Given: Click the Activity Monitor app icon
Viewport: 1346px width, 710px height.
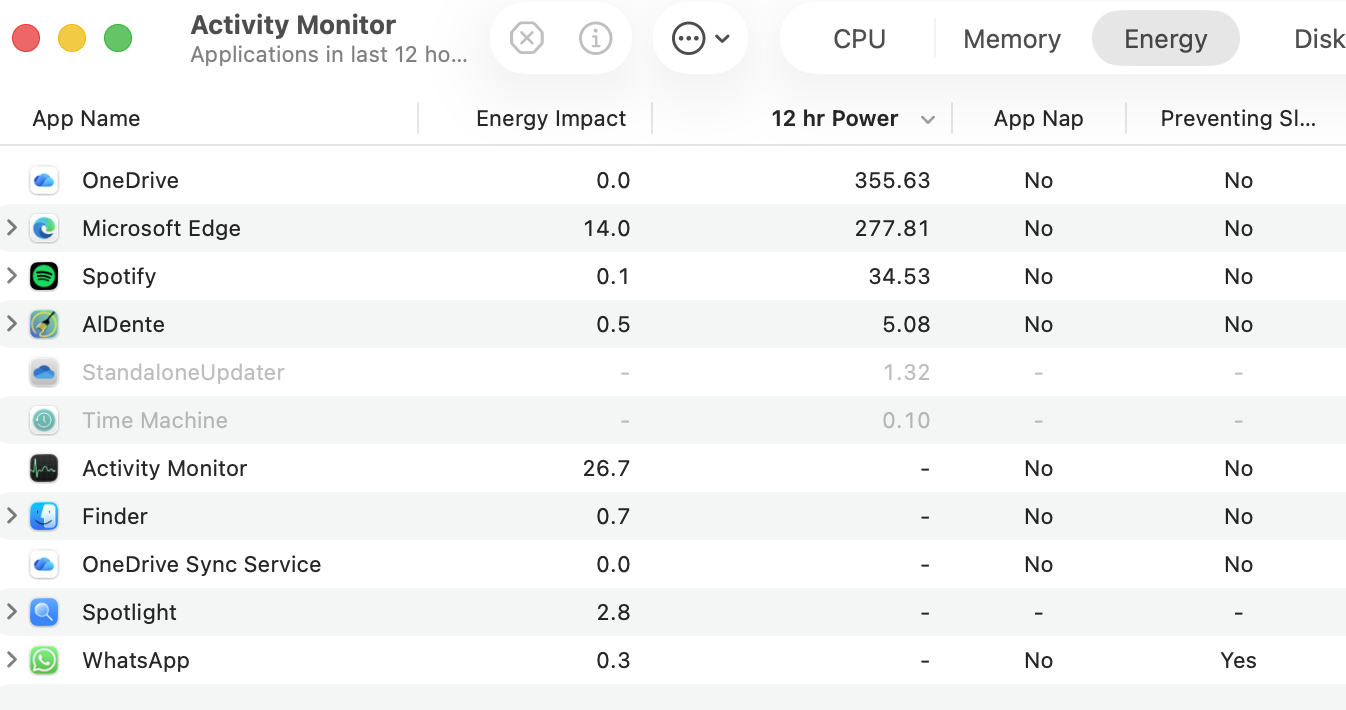Looking at the screenshot, I should coord(44,468).
